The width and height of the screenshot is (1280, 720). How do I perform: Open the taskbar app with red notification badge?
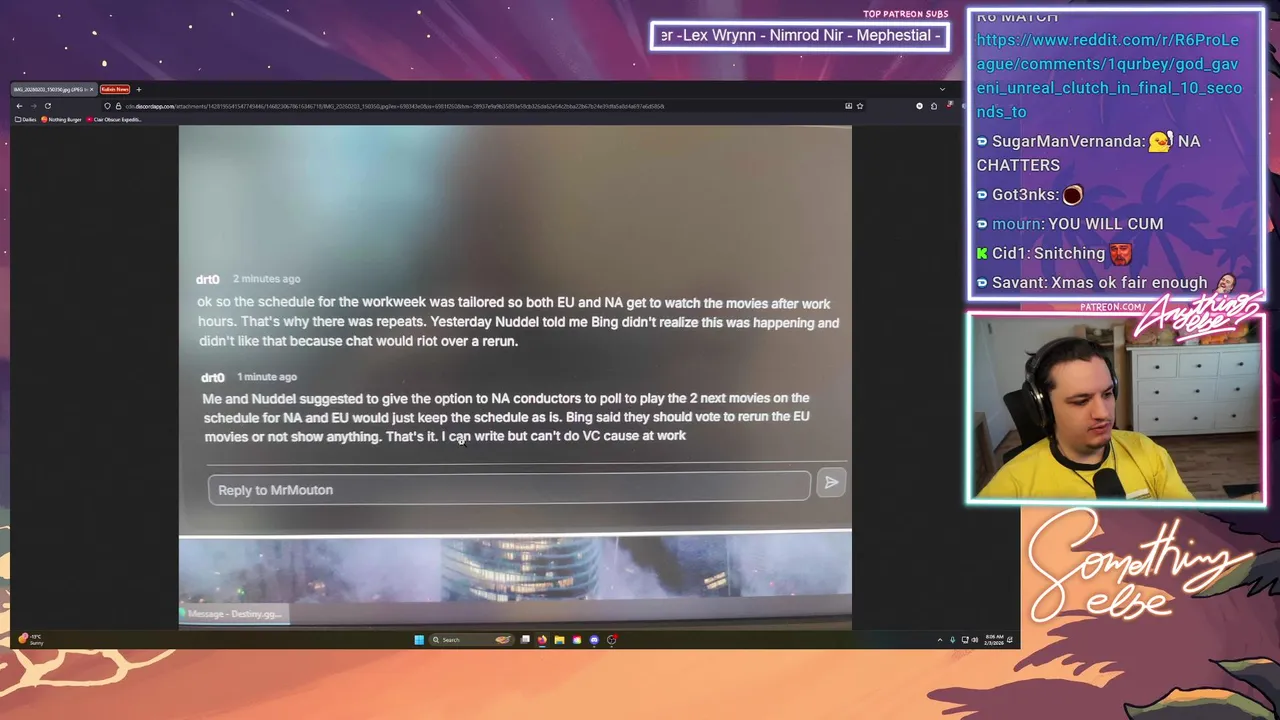tap(612, 640)
